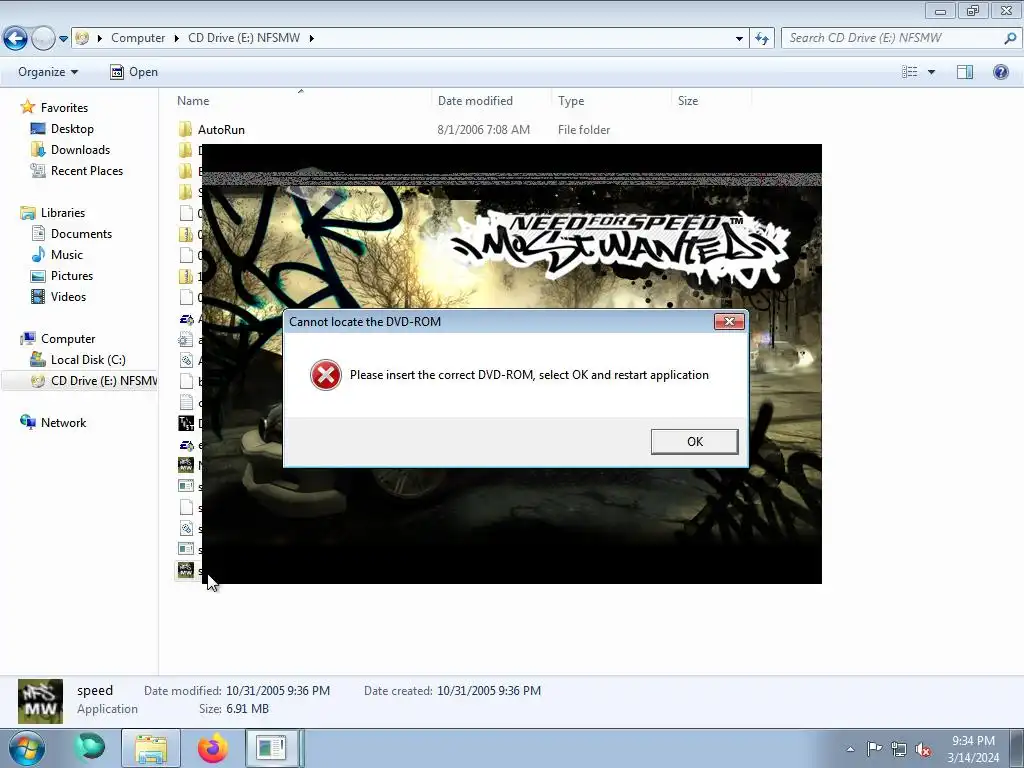Select CD Drive (E:) NFSMW breadcrumb
The width and height of the screenshot is (1024, 768).
point(244,38)
